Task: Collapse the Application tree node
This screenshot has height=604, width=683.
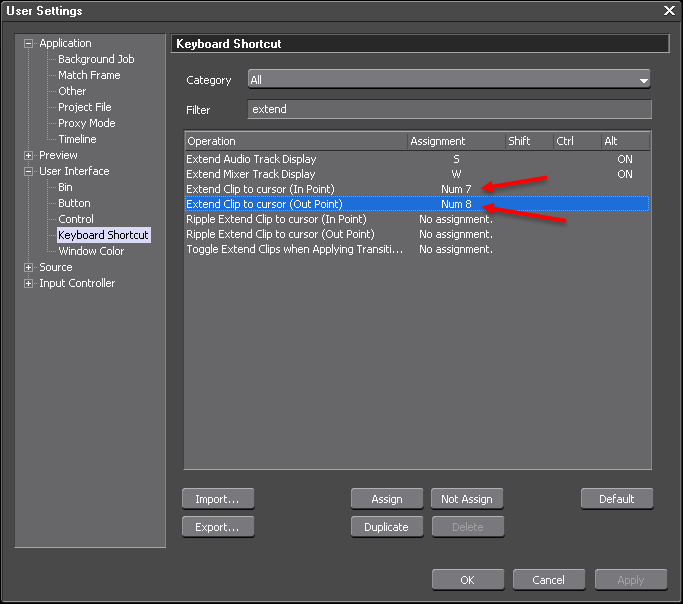Action: tap(29, 44)
